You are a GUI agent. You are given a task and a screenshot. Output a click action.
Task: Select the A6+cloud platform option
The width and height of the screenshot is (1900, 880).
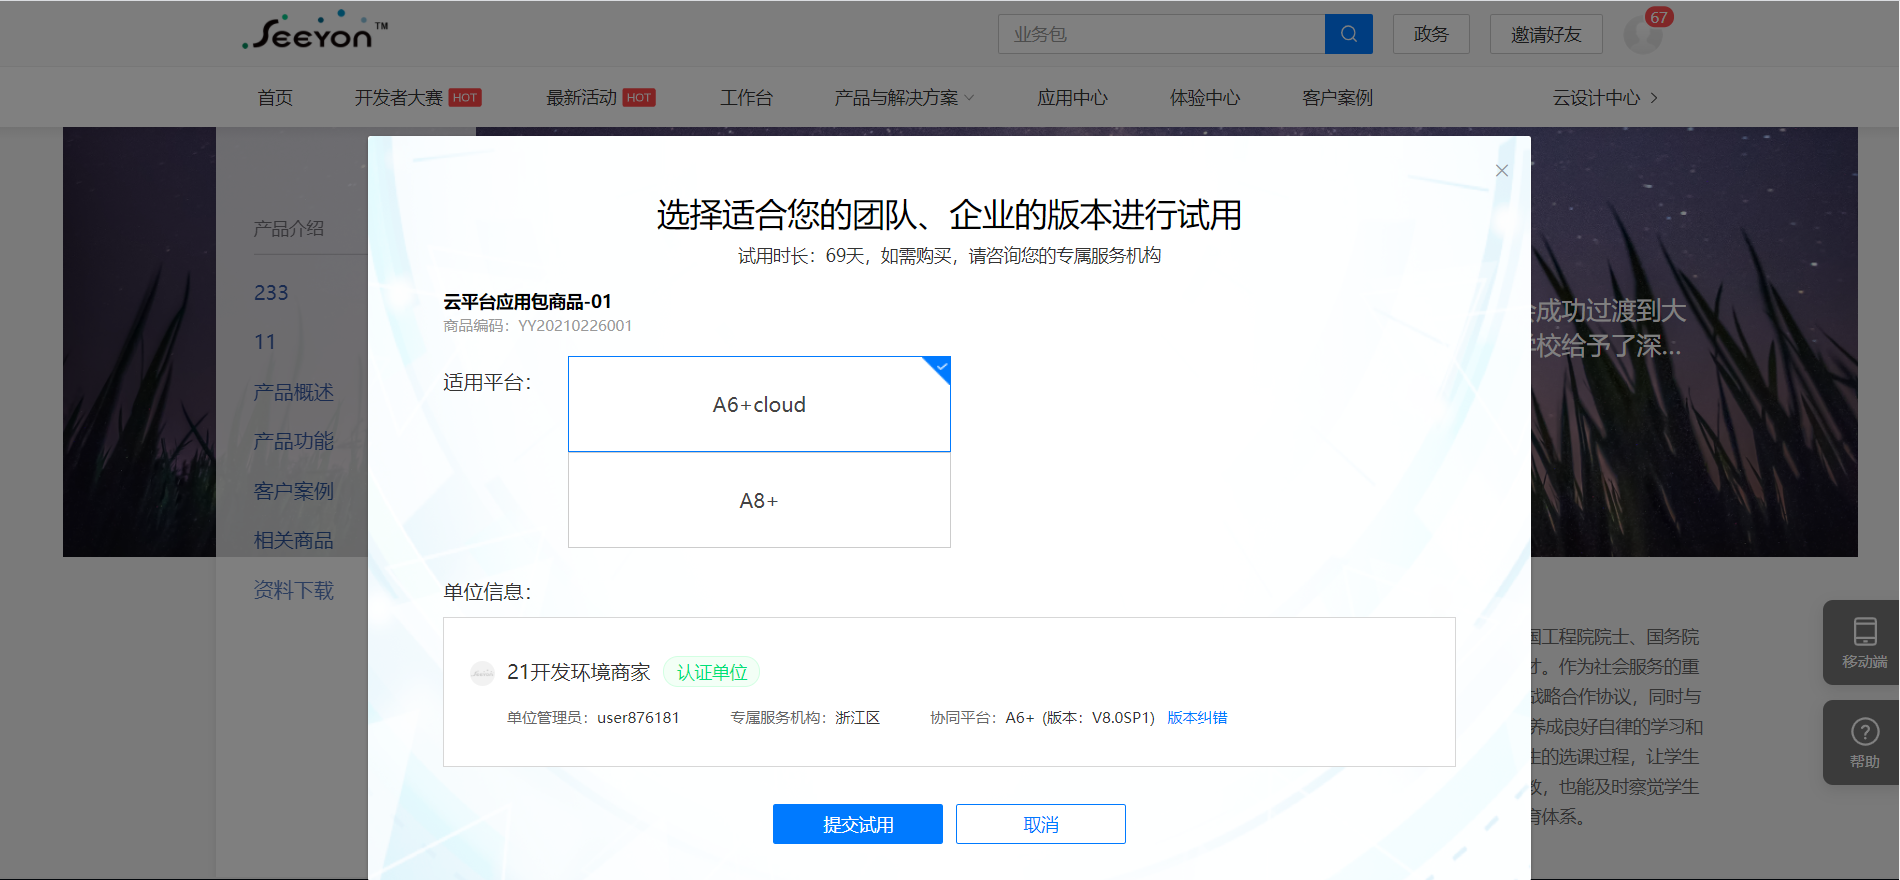pos(759,404)
